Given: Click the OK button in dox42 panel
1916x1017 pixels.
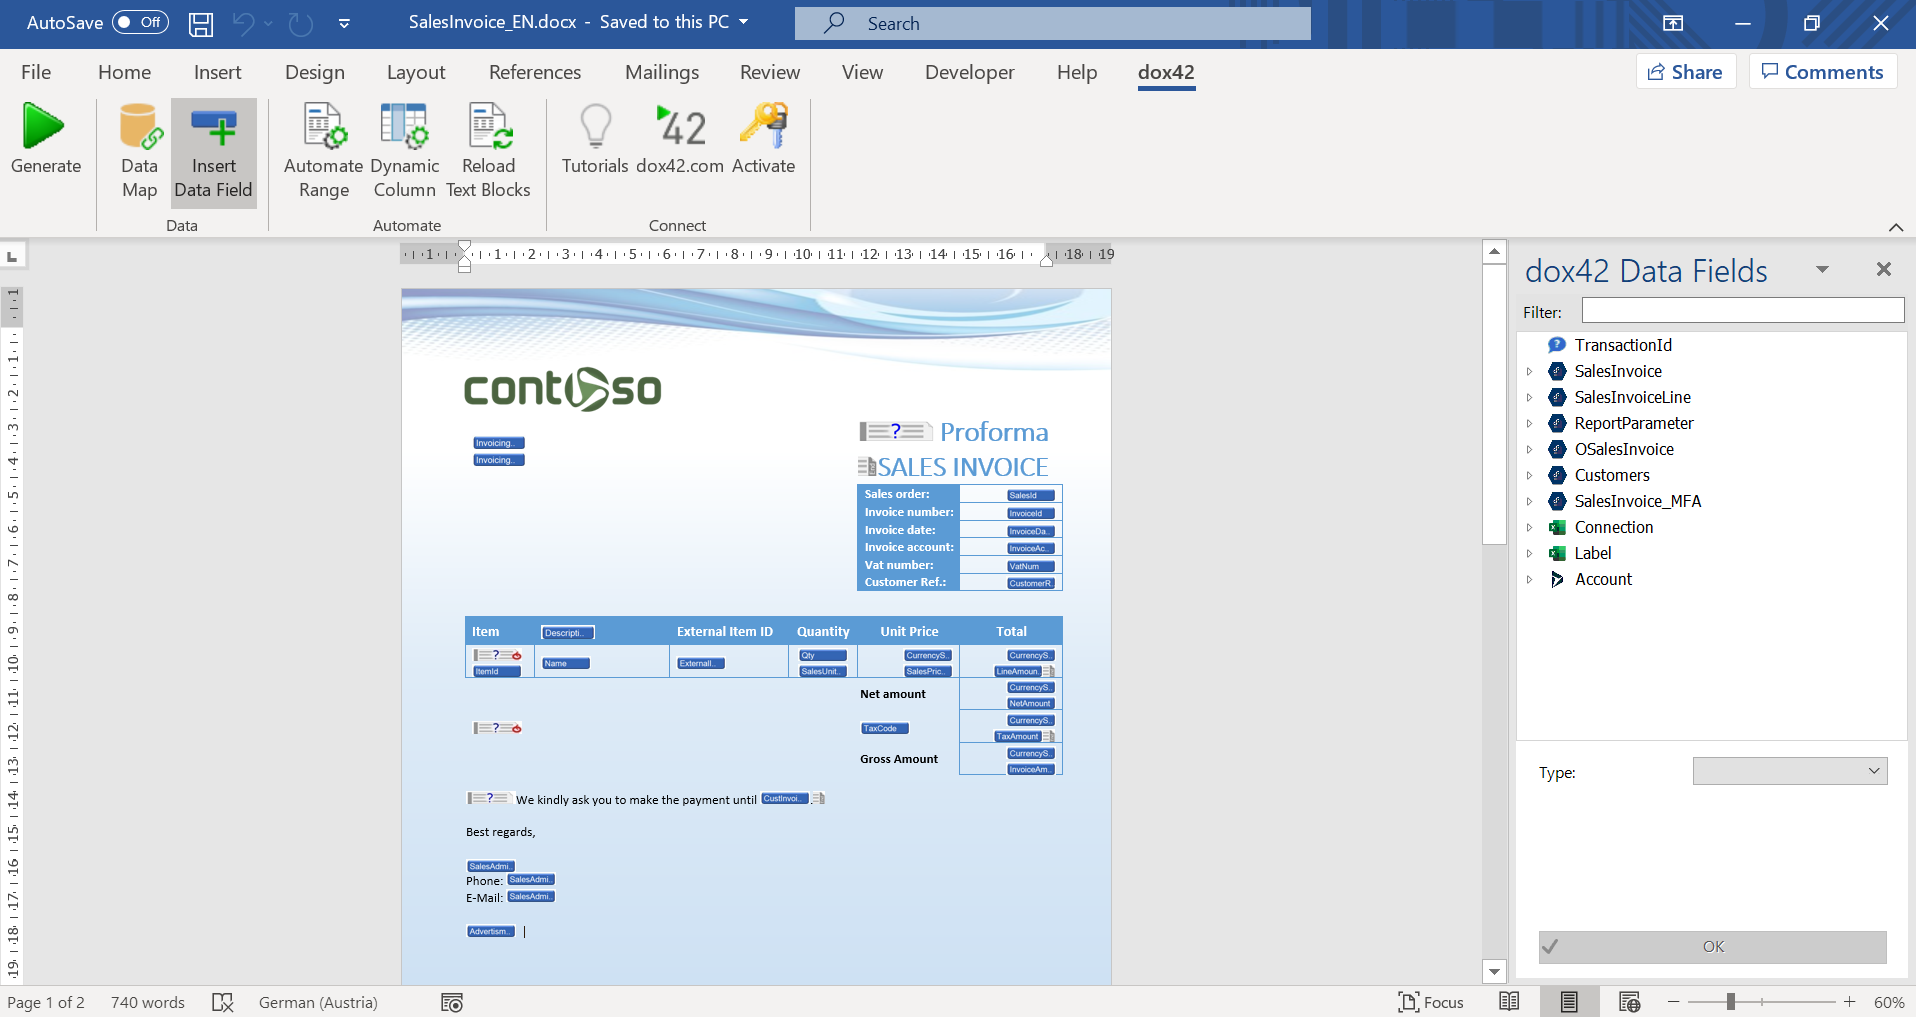Looking at the screenshot, I should pyautogui.click(x=1712, y=946).
